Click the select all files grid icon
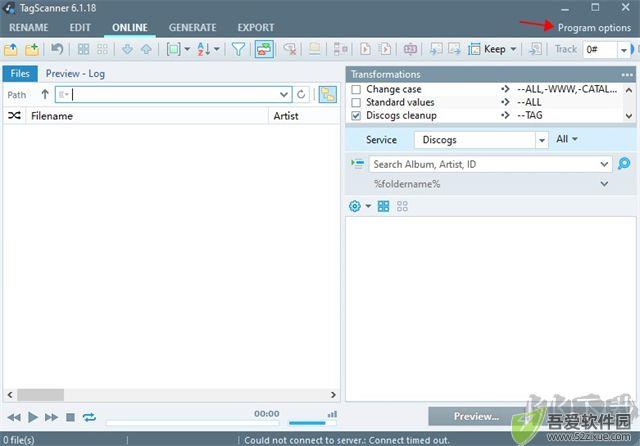 [x=83, y=49]
